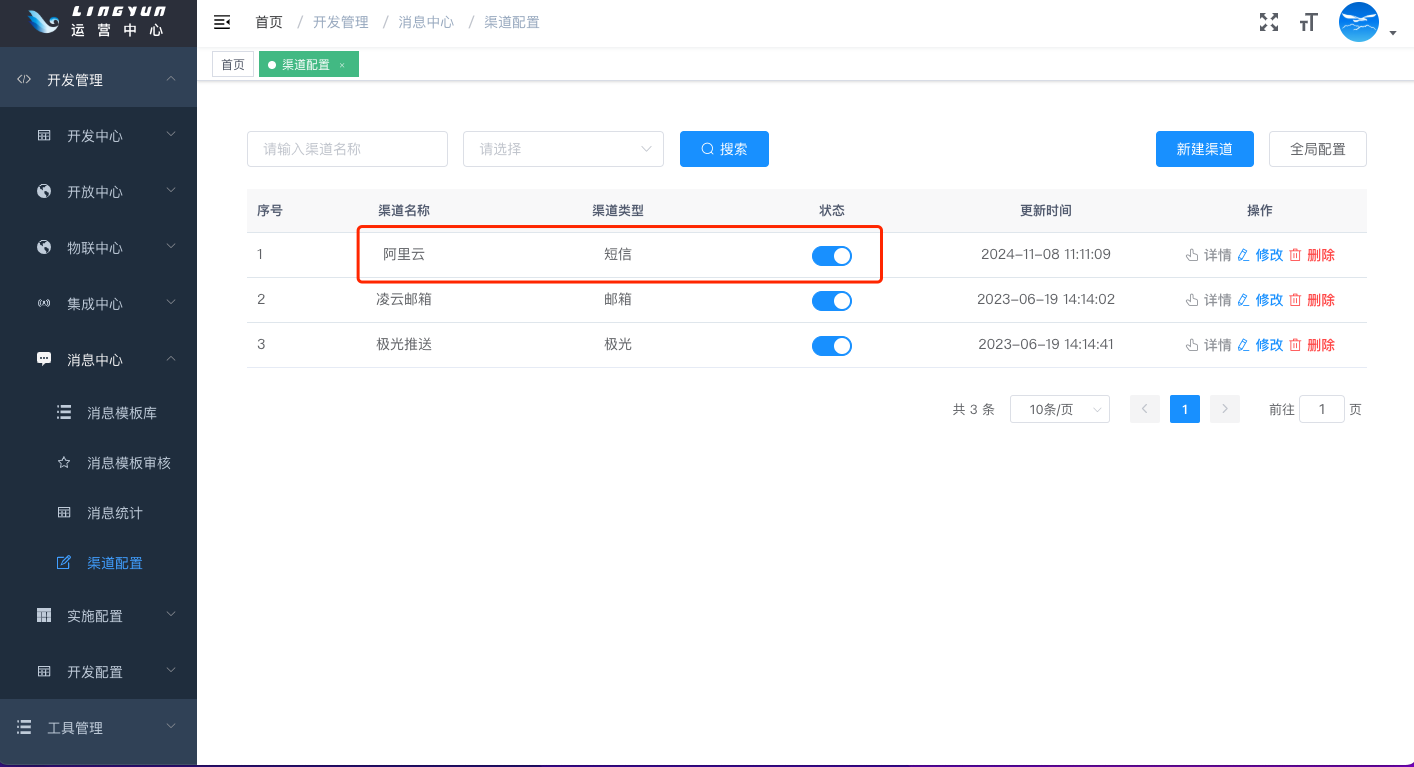
Task: Click 删除 for the 阿里云 row
Action: click(x=1312, y=255)
